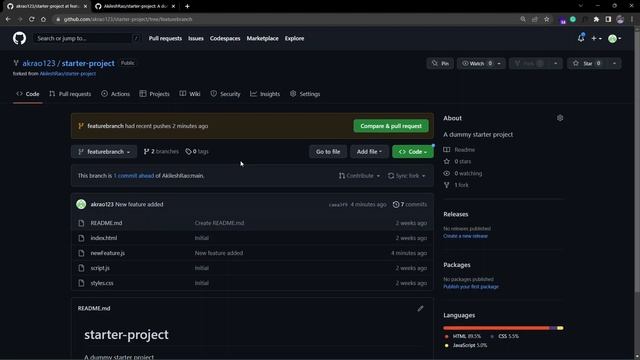This screenshot has height=360, width=640.
Task: Reload the page in the browser
Action: point(31,19)
